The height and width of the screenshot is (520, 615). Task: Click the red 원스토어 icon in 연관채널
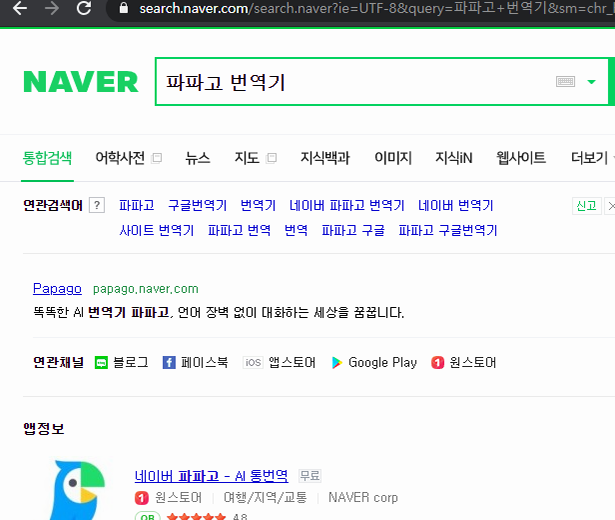point(437,362)
